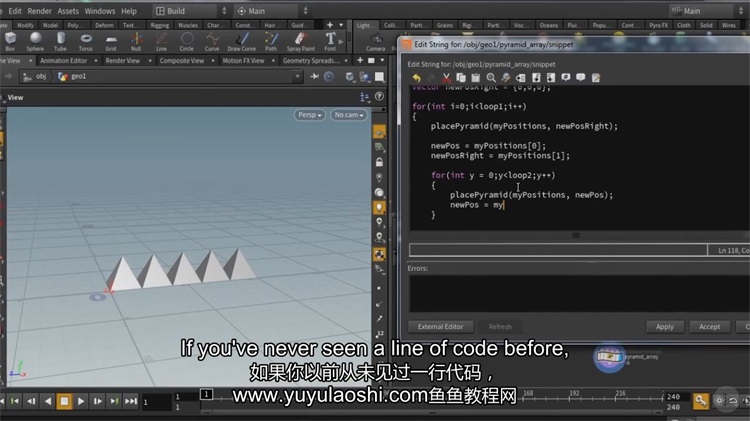Toggle the viewport lock icon on right toolbar
Image resolution: width=750 pixels, height=421 pixels.
click(379, 162)
